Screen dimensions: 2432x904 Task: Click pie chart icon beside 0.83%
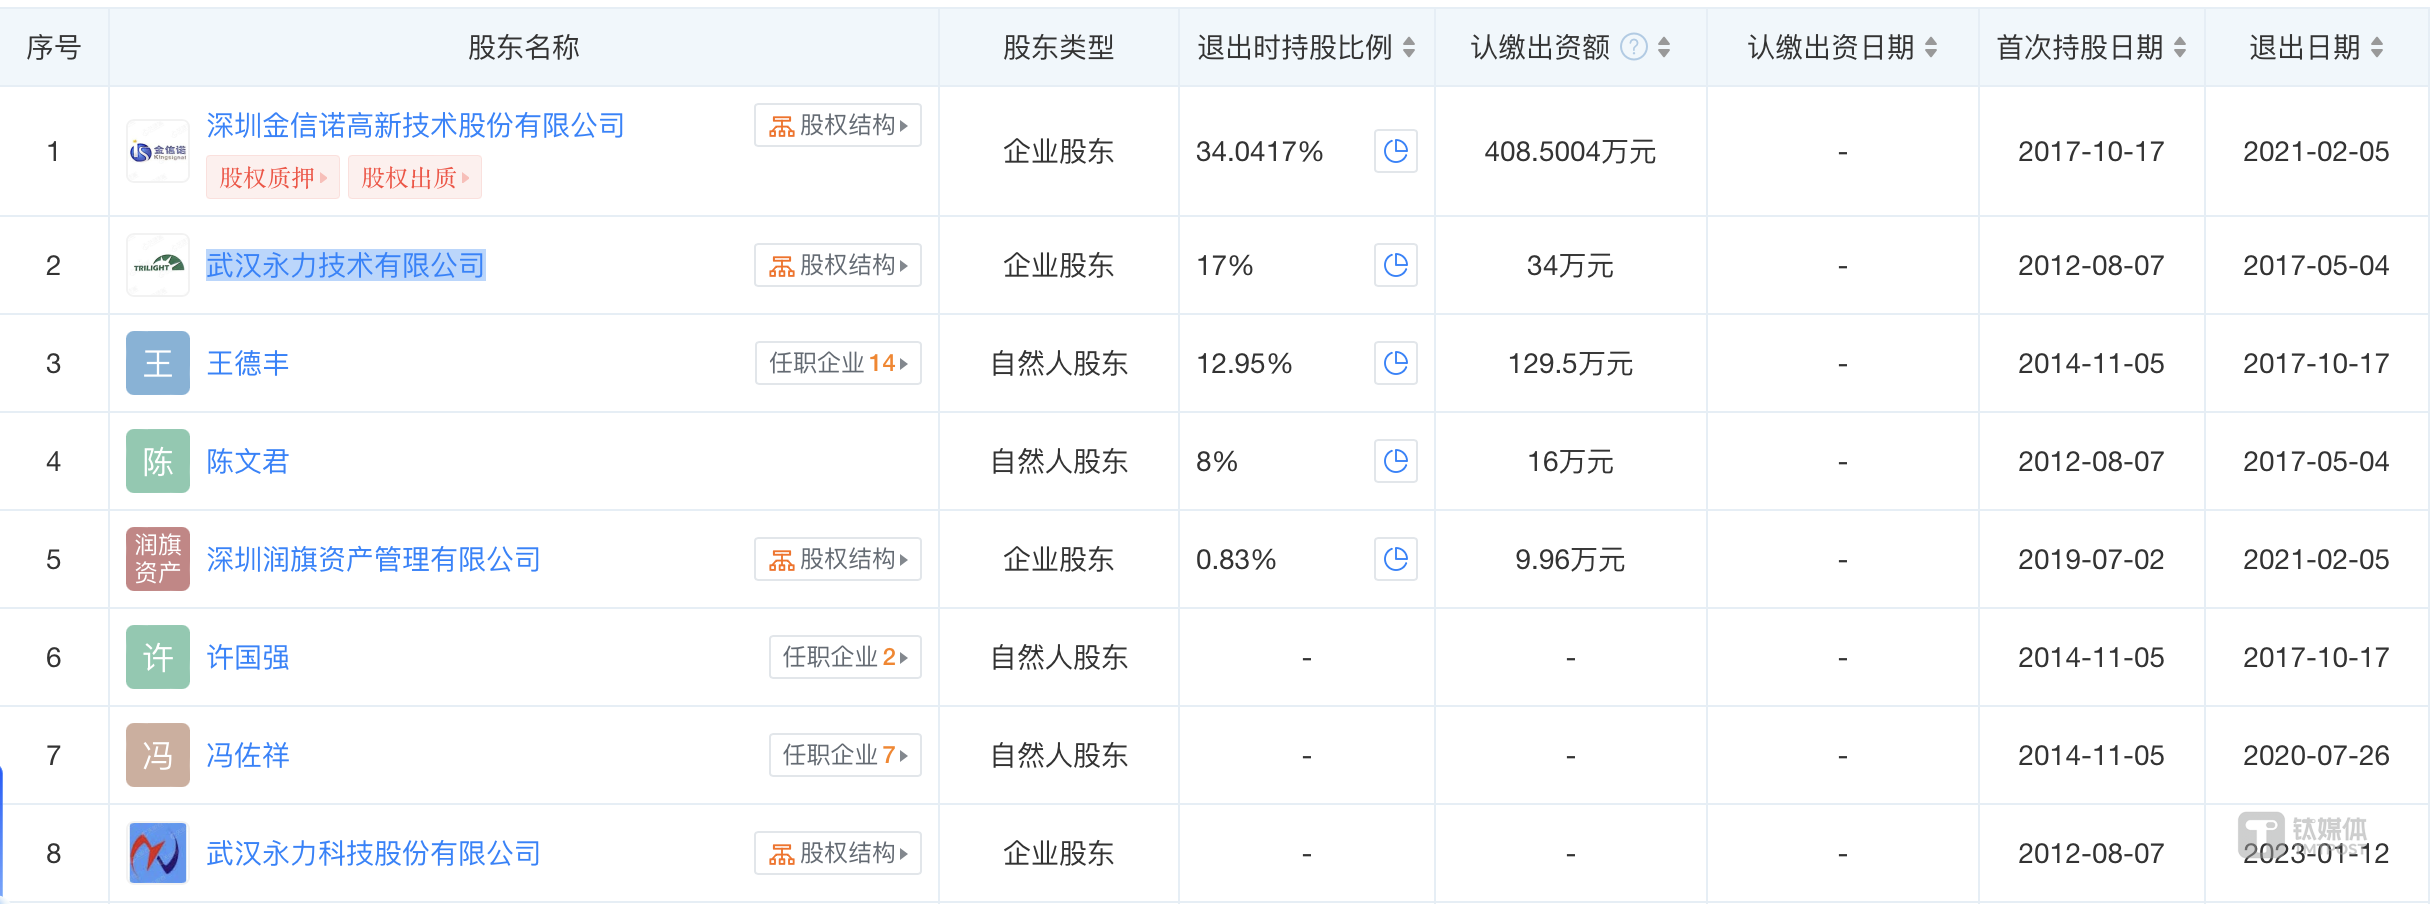pyautogui.click(x=1395, y=559)
